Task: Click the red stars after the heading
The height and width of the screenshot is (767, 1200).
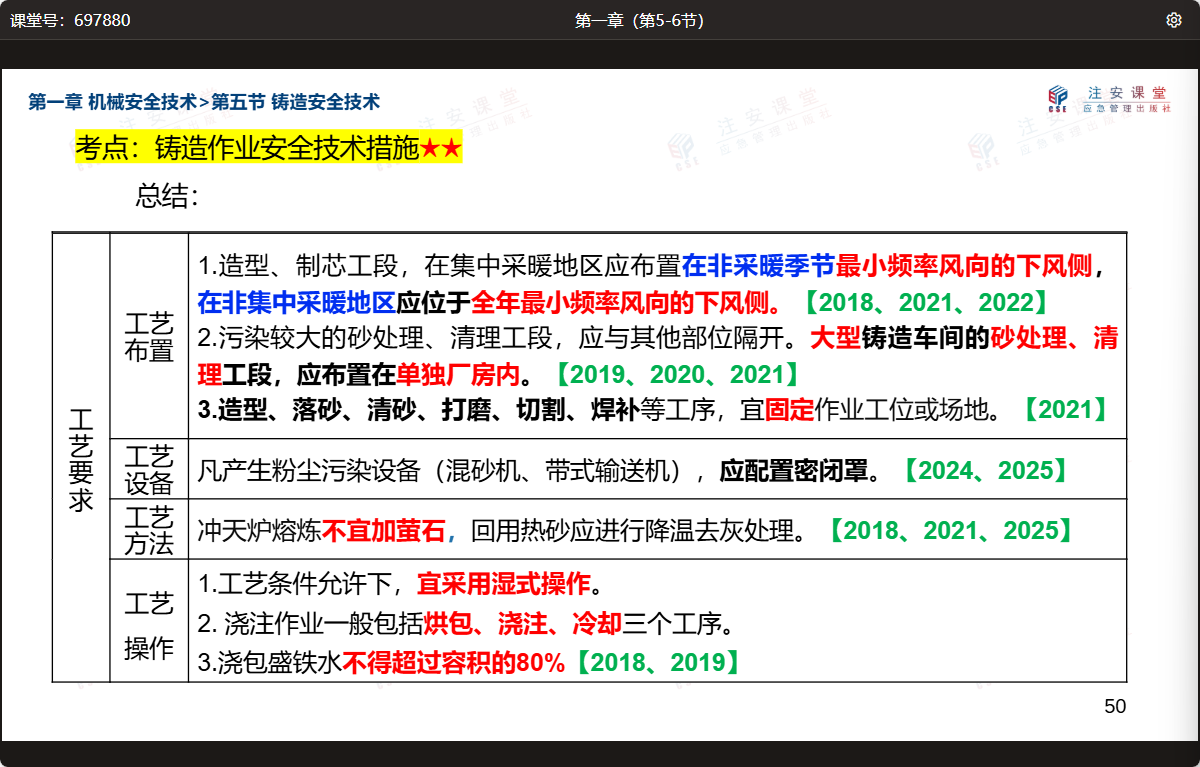Action: click(x=441, y=149)
